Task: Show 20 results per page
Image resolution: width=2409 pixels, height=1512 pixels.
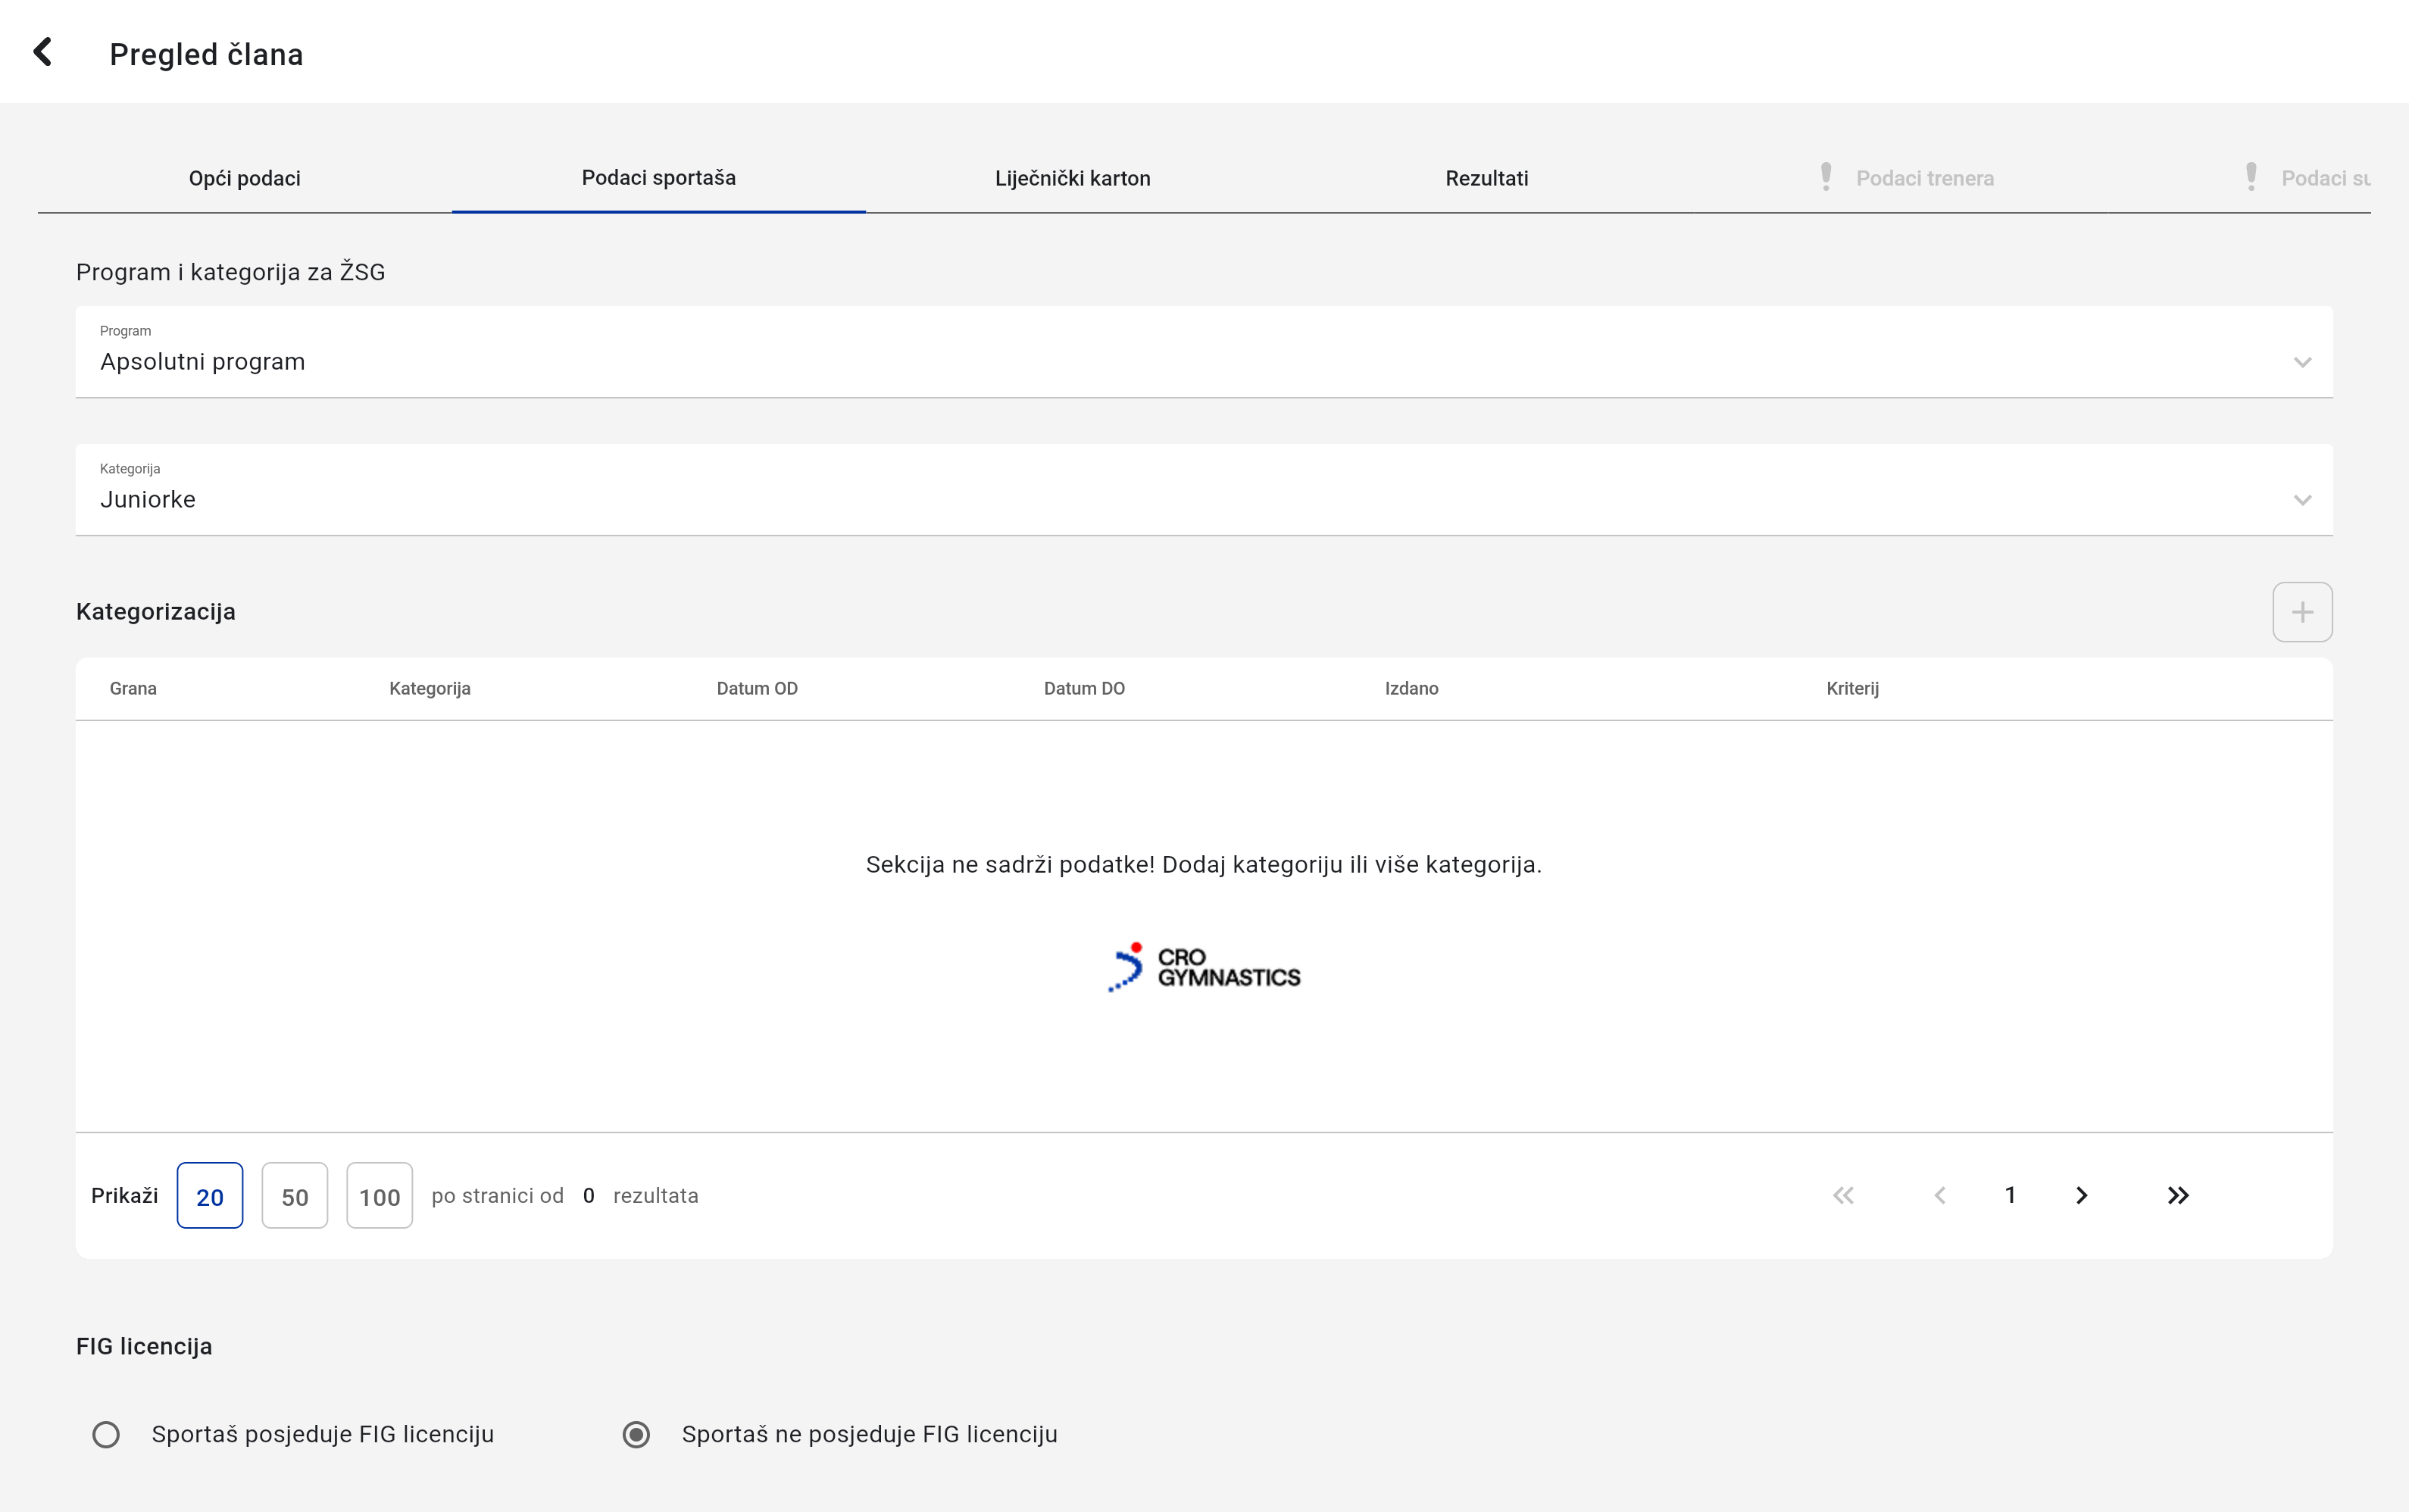Action: (x=209, y=1196)
